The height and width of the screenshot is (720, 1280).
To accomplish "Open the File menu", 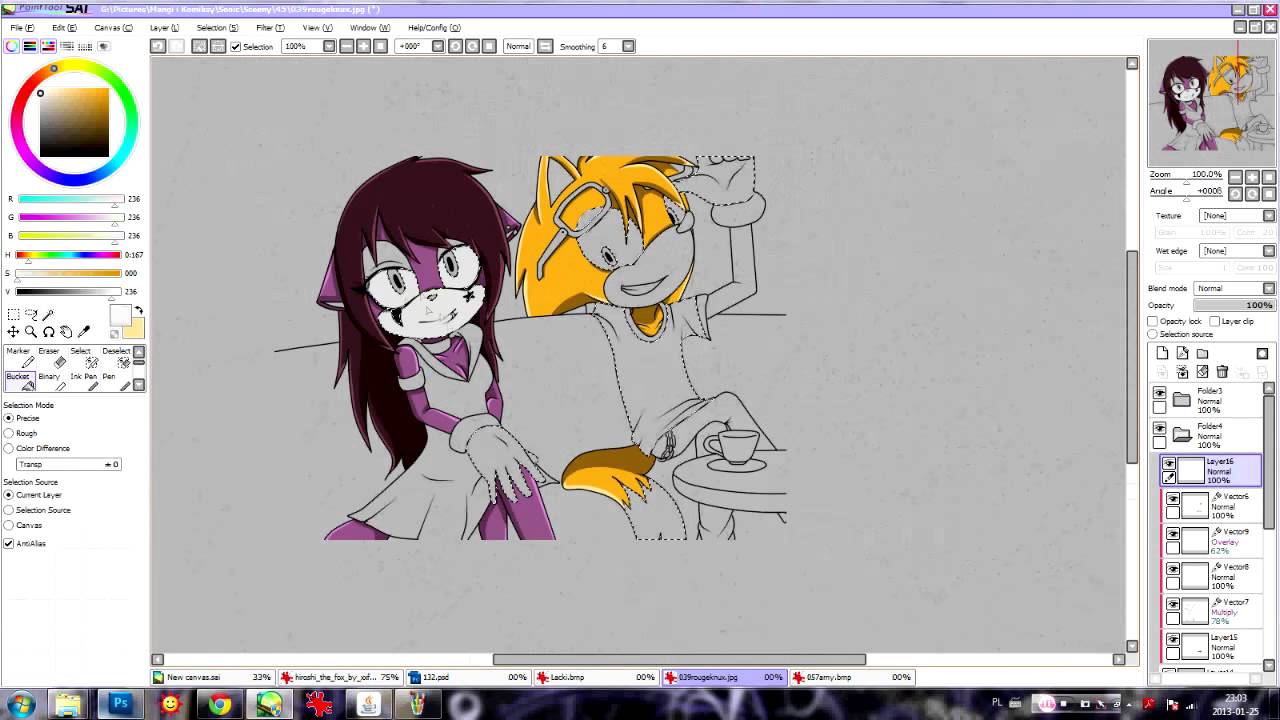I will click(22, 28).
